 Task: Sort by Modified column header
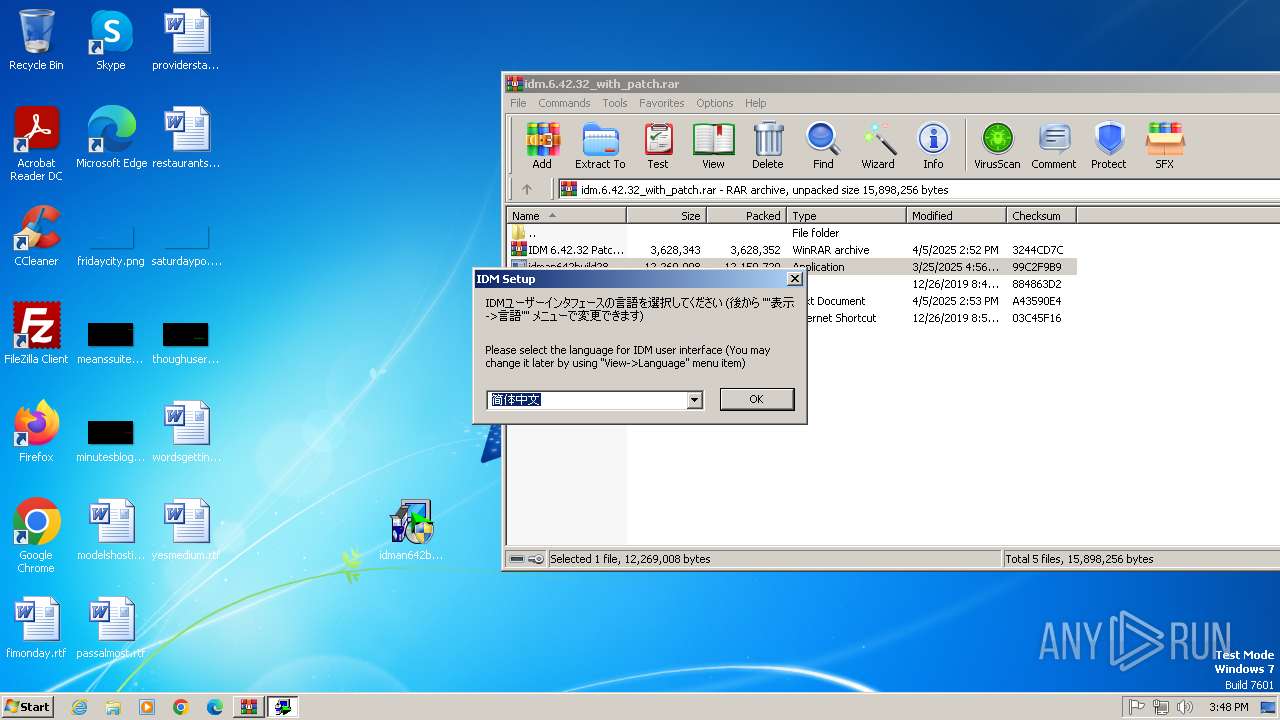(957, 215)
